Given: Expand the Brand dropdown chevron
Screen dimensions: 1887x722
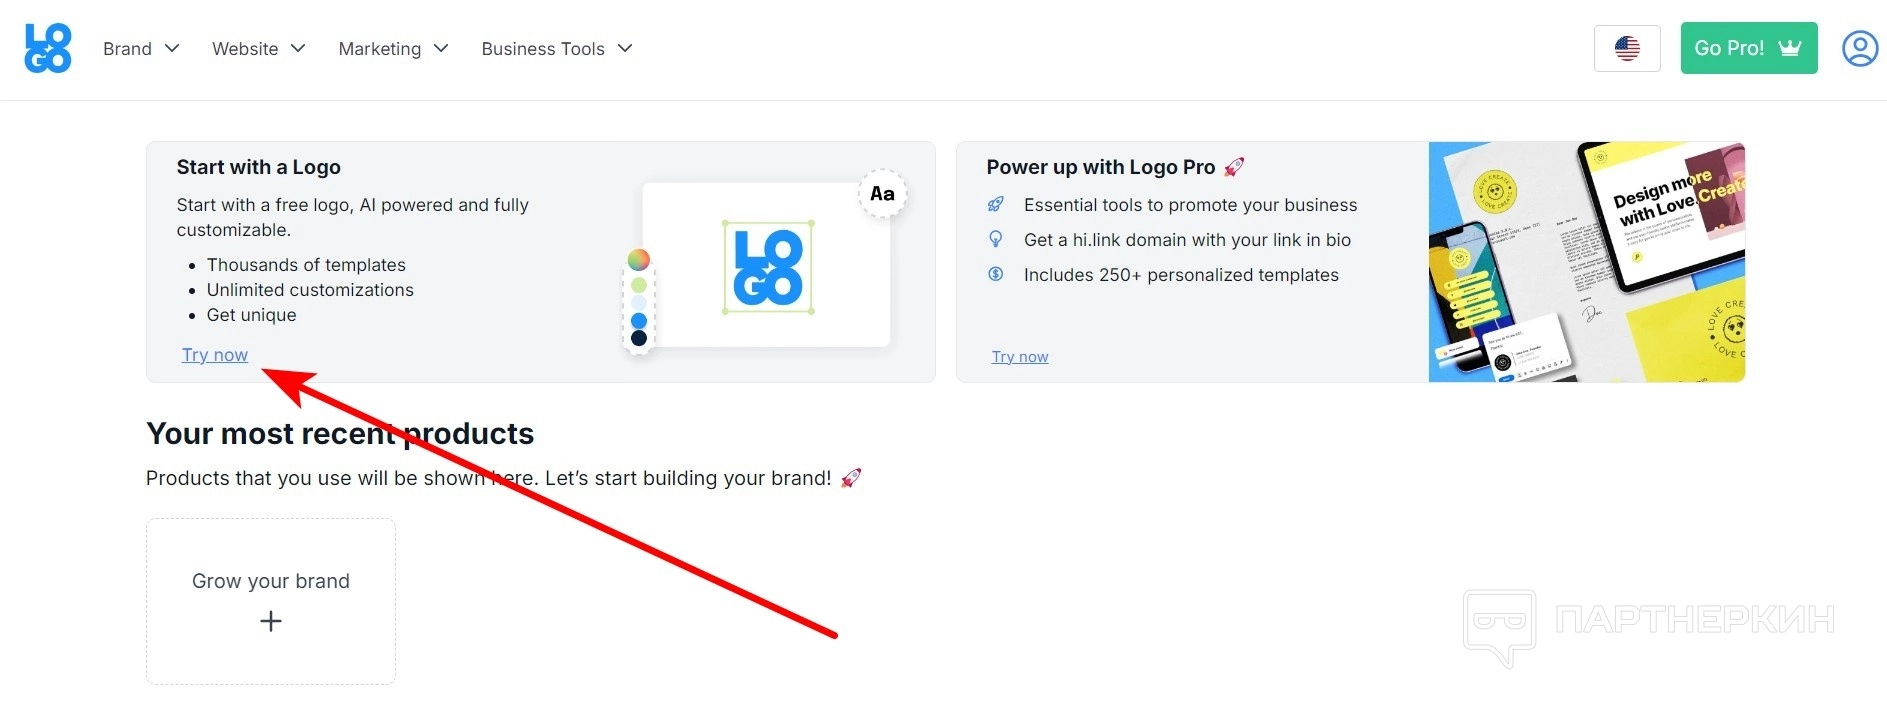Looking at the screenshot, I should [x=172, y=48].
